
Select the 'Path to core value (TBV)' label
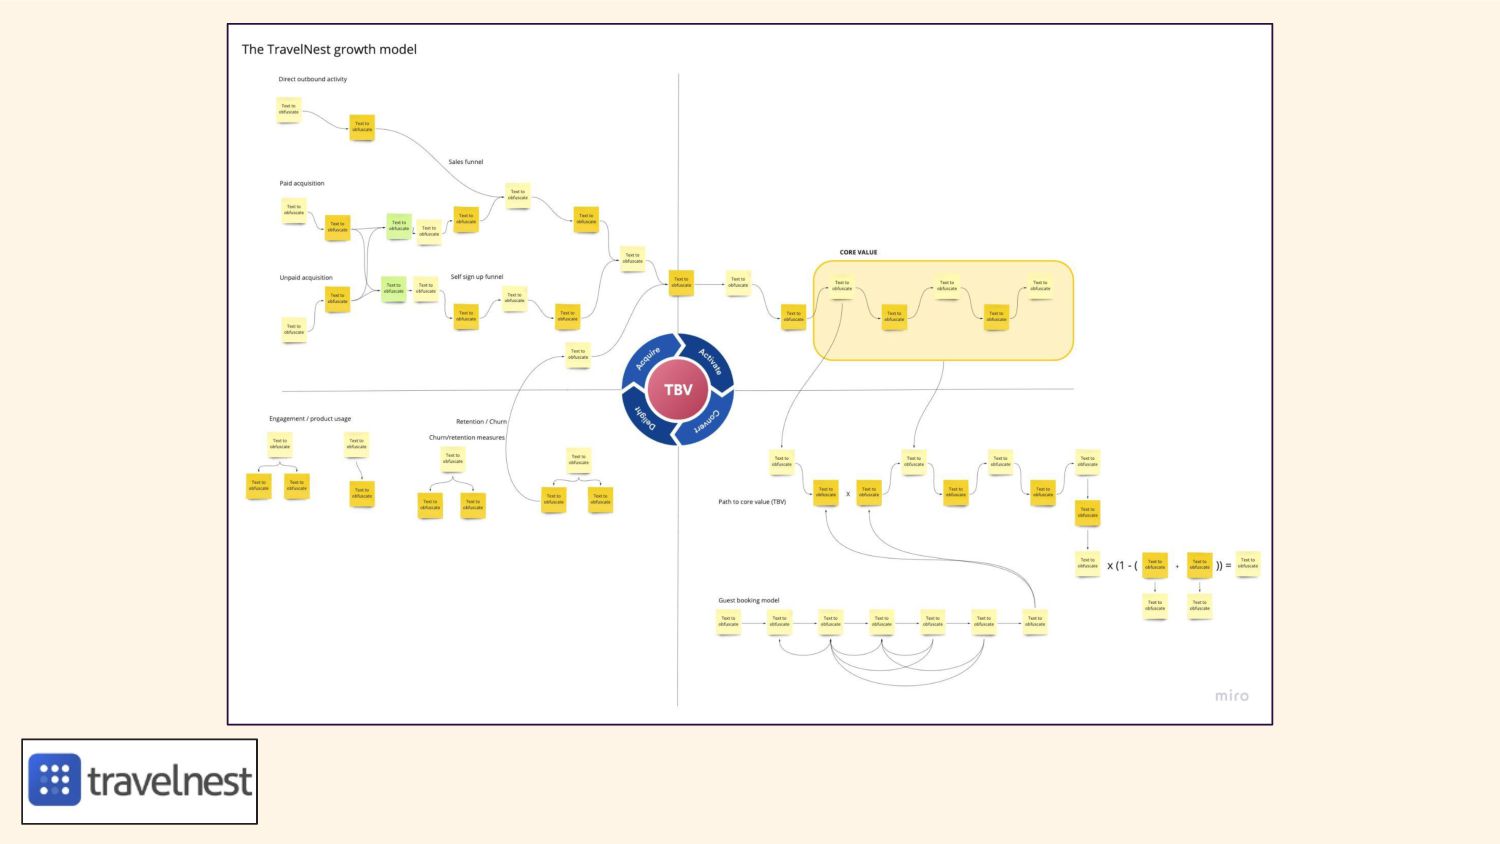pyautogui.click(x=752, y=502)
